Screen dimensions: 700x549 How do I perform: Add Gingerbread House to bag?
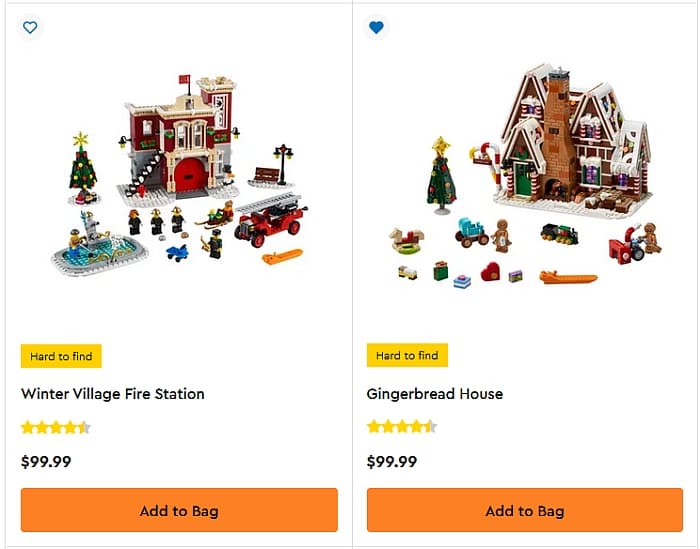[525, 510]
